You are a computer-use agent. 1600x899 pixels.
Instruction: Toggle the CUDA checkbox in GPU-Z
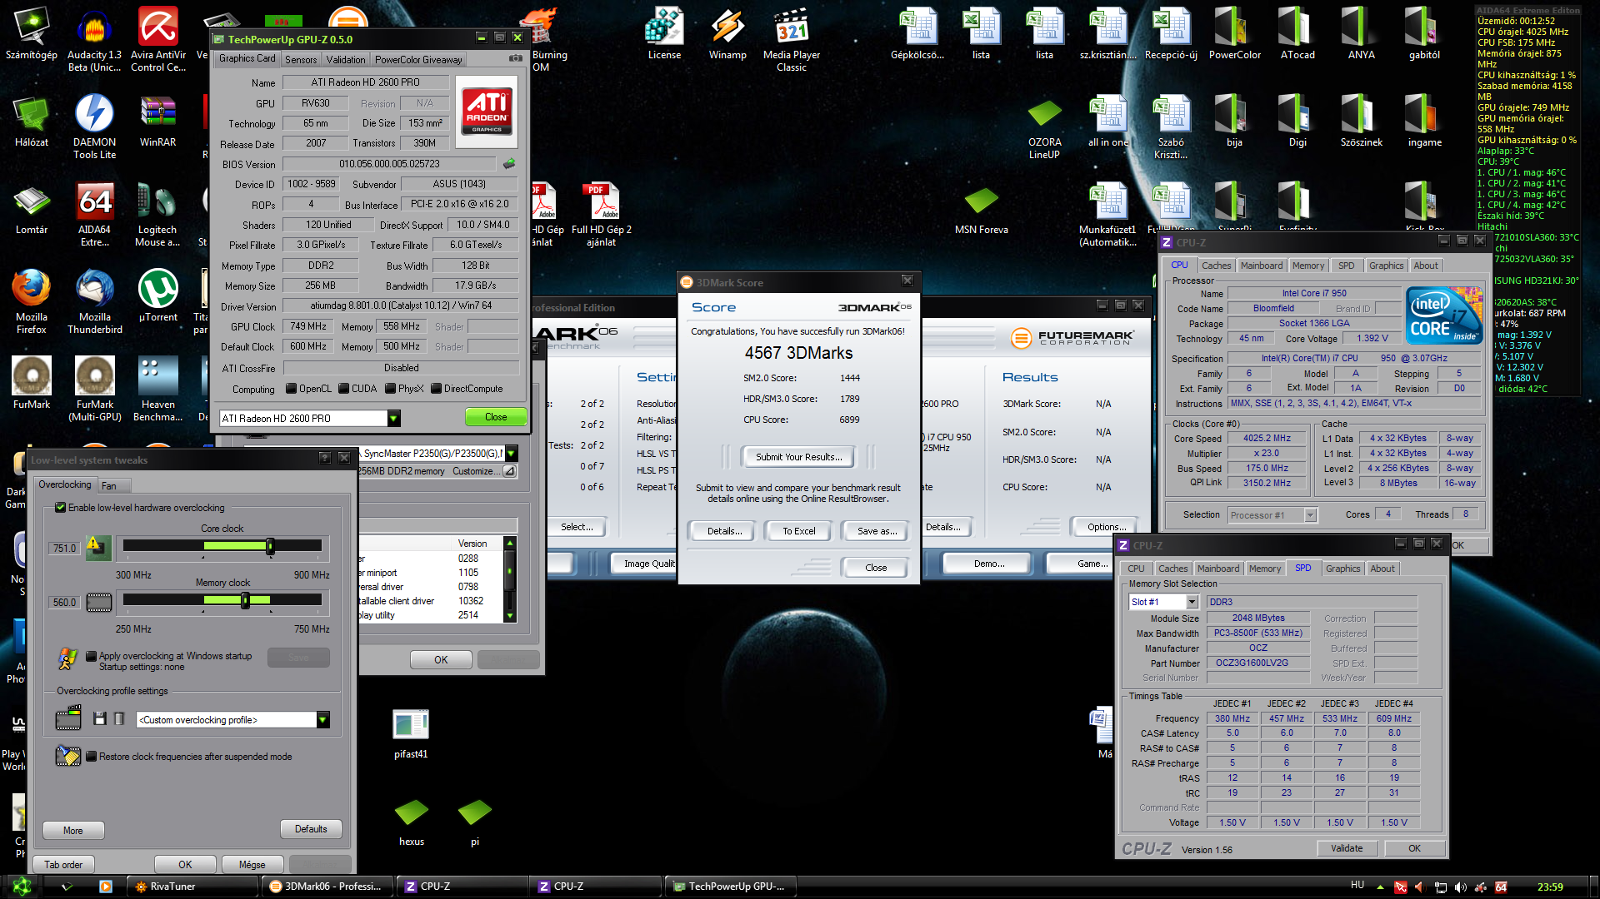point(344,389)
